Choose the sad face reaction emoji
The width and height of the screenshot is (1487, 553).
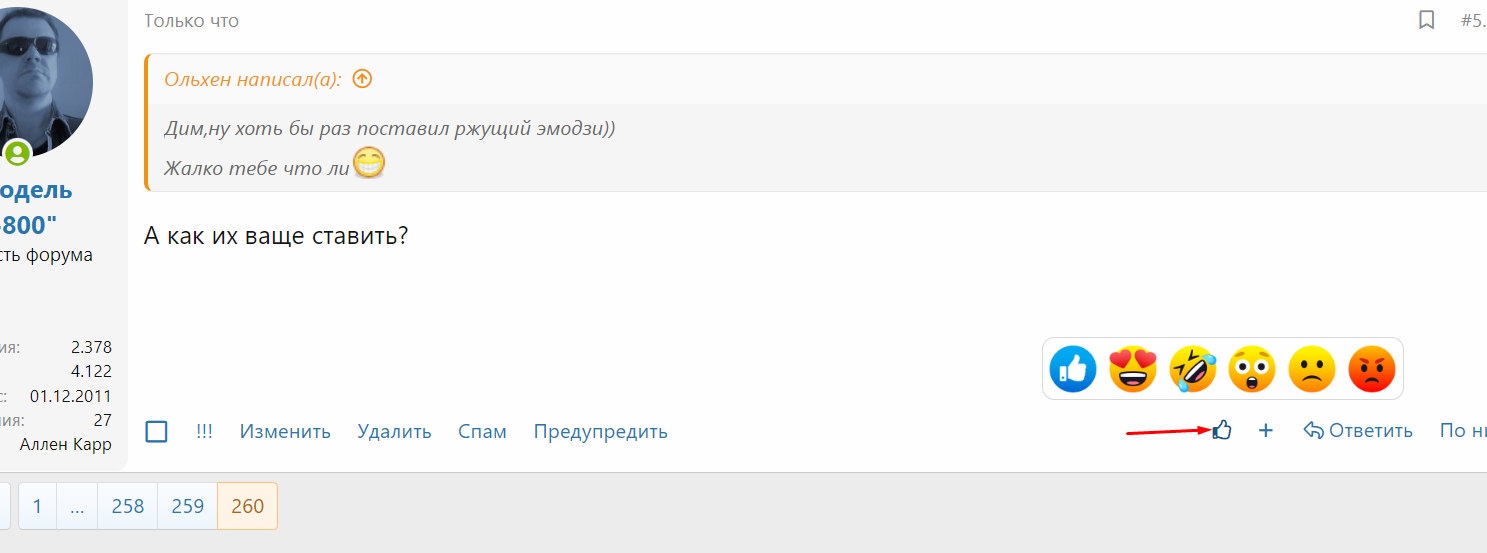click(x=1312, y=369)
